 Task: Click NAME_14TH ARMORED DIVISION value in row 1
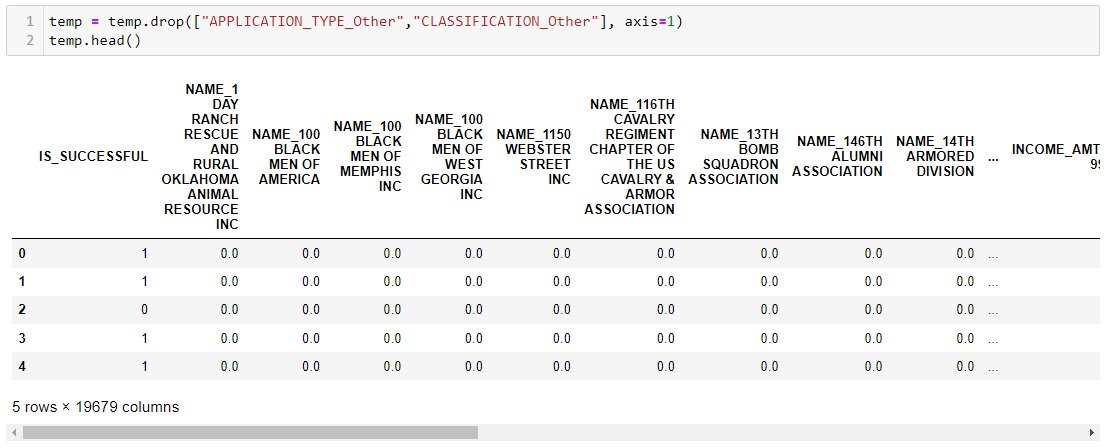tap(965, 282)
